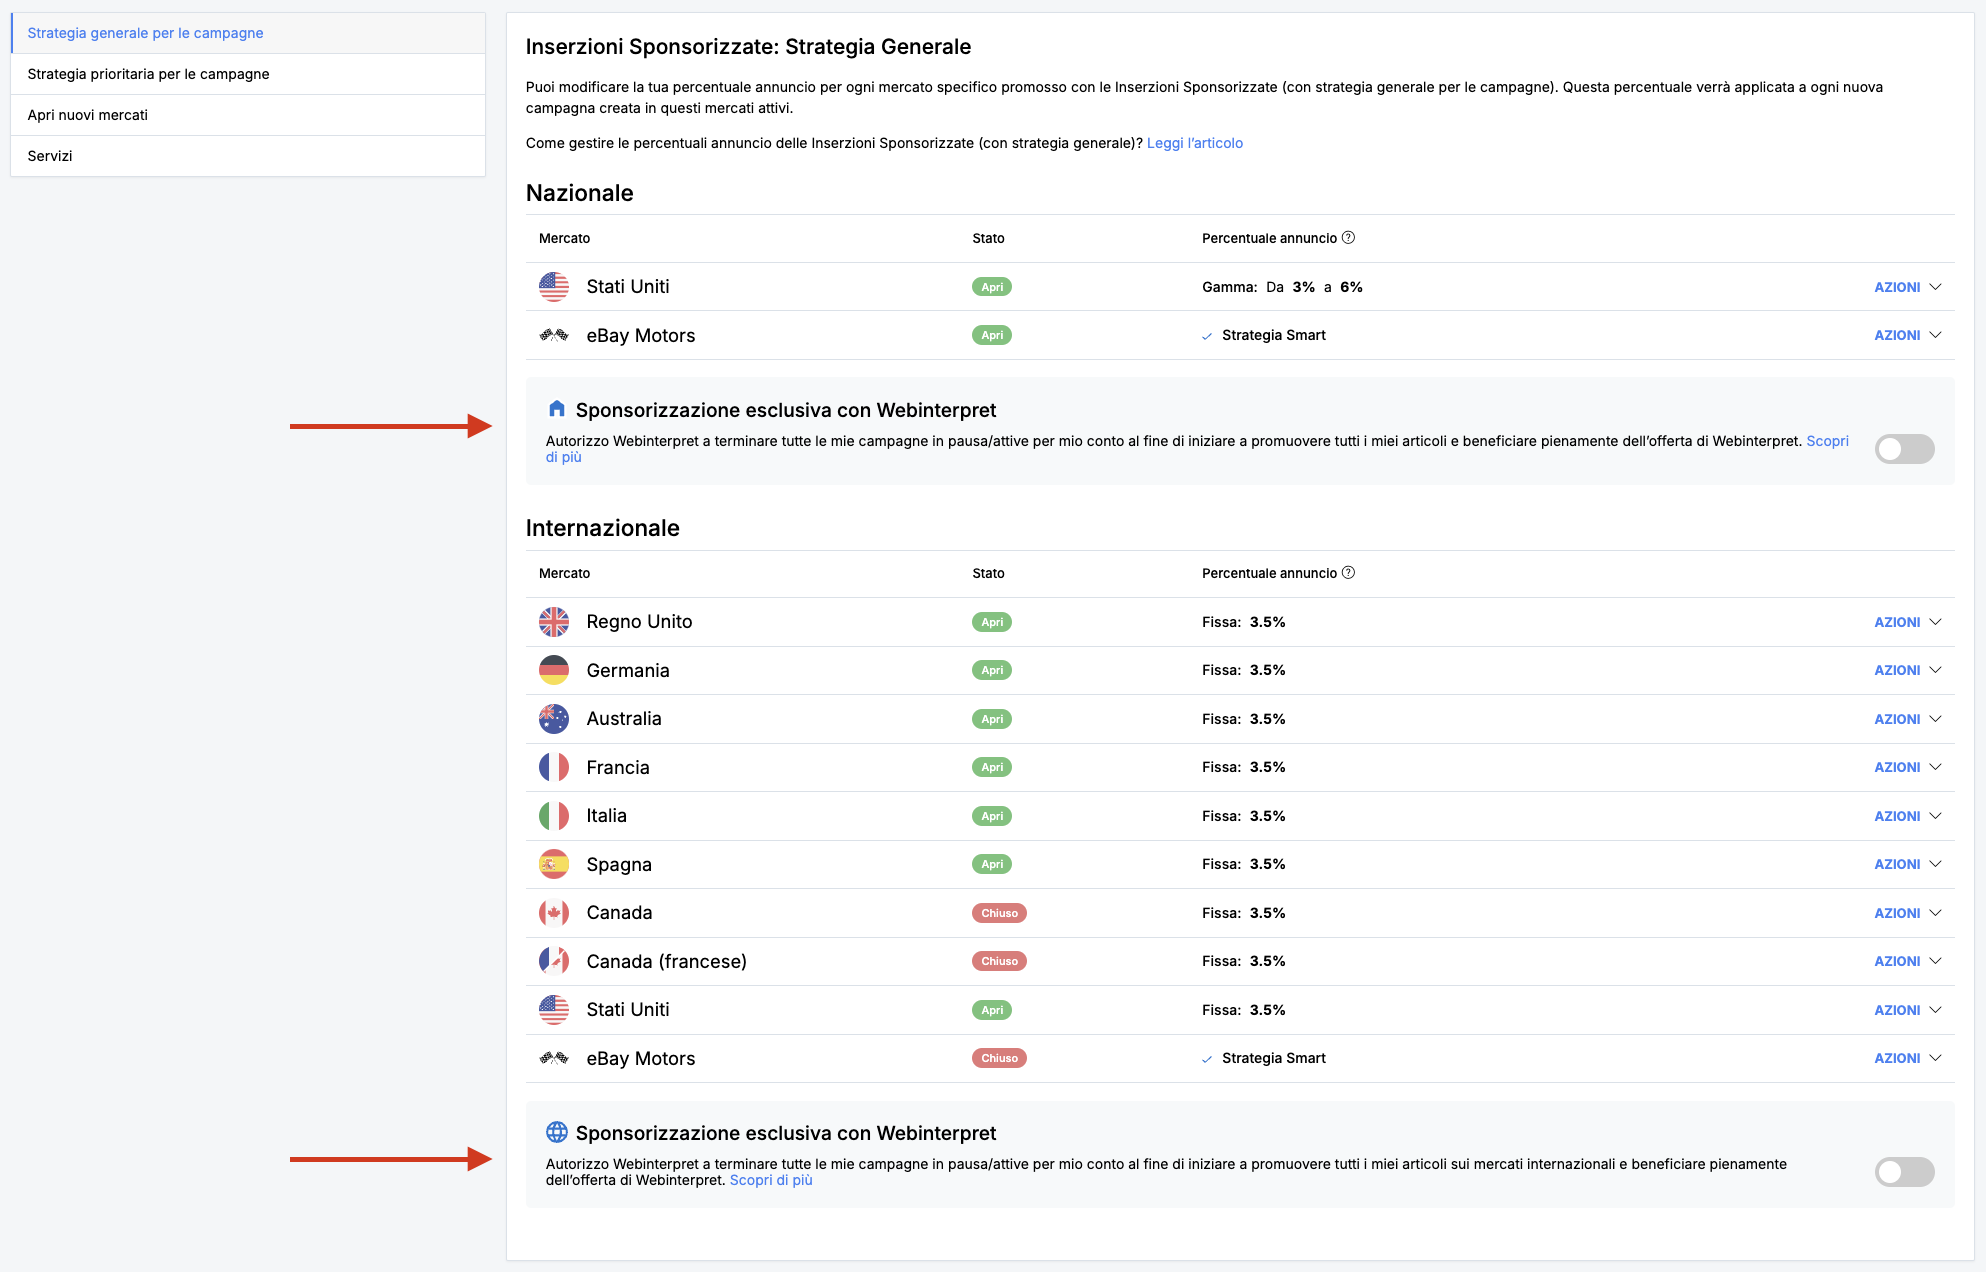
Task: Click Stato column header in Internazionale table
Action: tap(988, 573)
